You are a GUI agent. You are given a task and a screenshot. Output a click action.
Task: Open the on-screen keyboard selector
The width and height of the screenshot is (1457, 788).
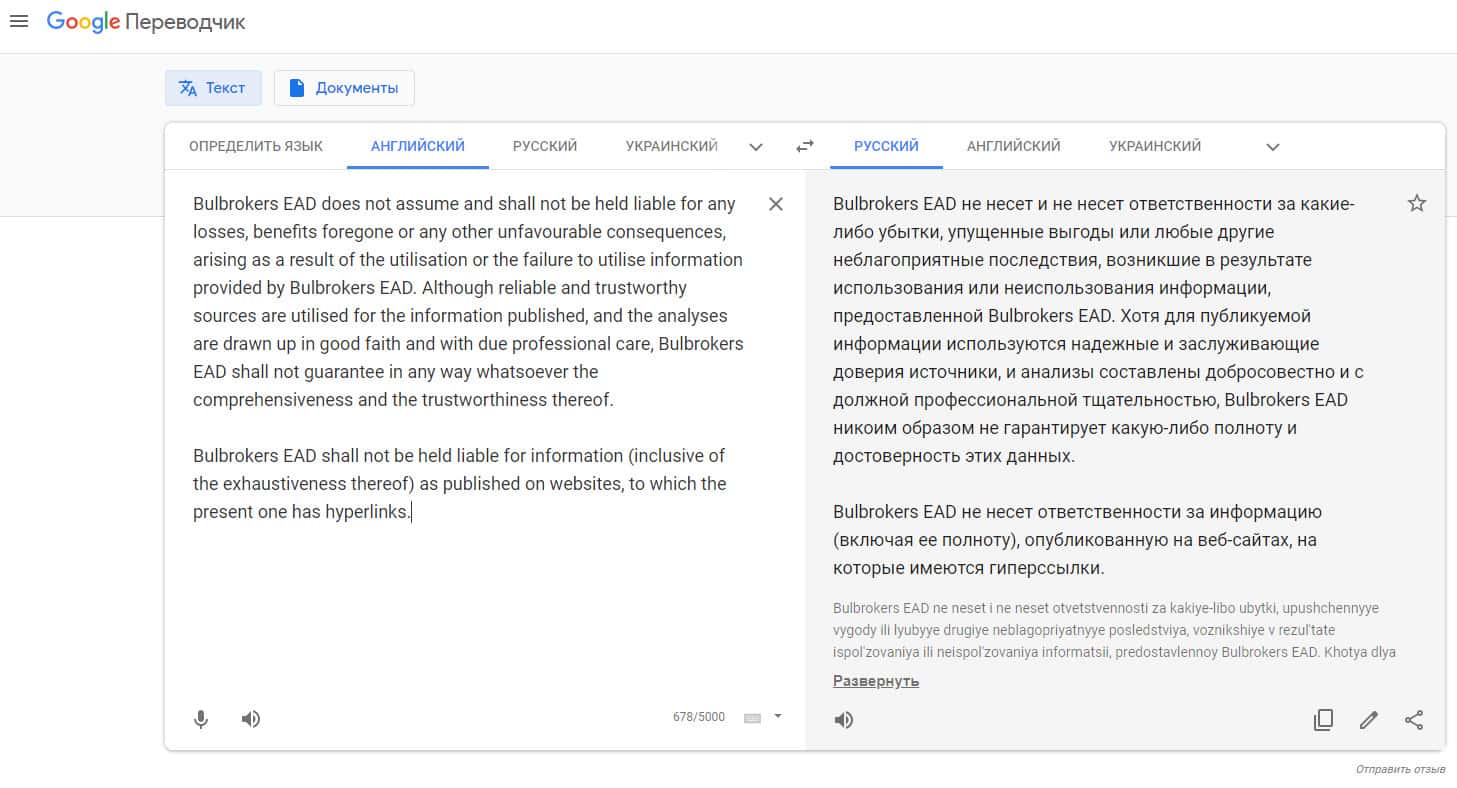pos(763,717)
